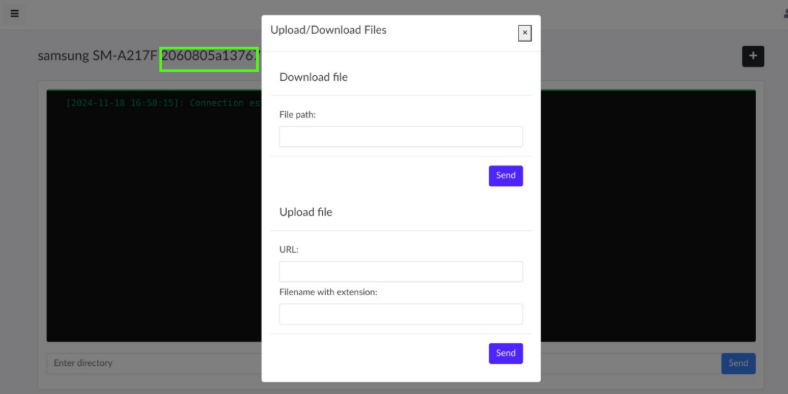788x394 pixels.
Task: Click Send under Upload file
Action: coord(506,353)
